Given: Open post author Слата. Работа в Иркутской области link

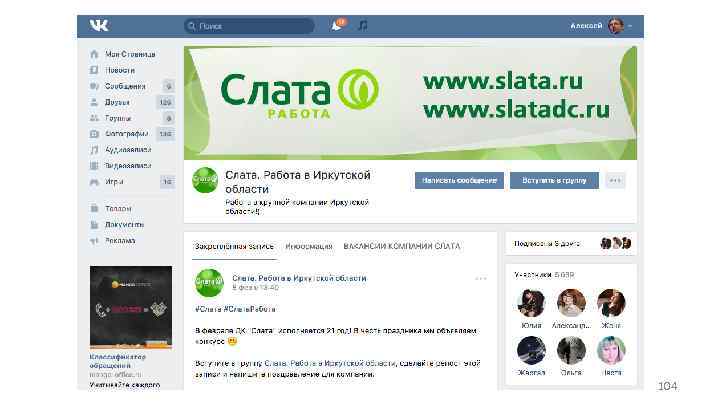Looking at the screenshot, I should pos(299,278).
